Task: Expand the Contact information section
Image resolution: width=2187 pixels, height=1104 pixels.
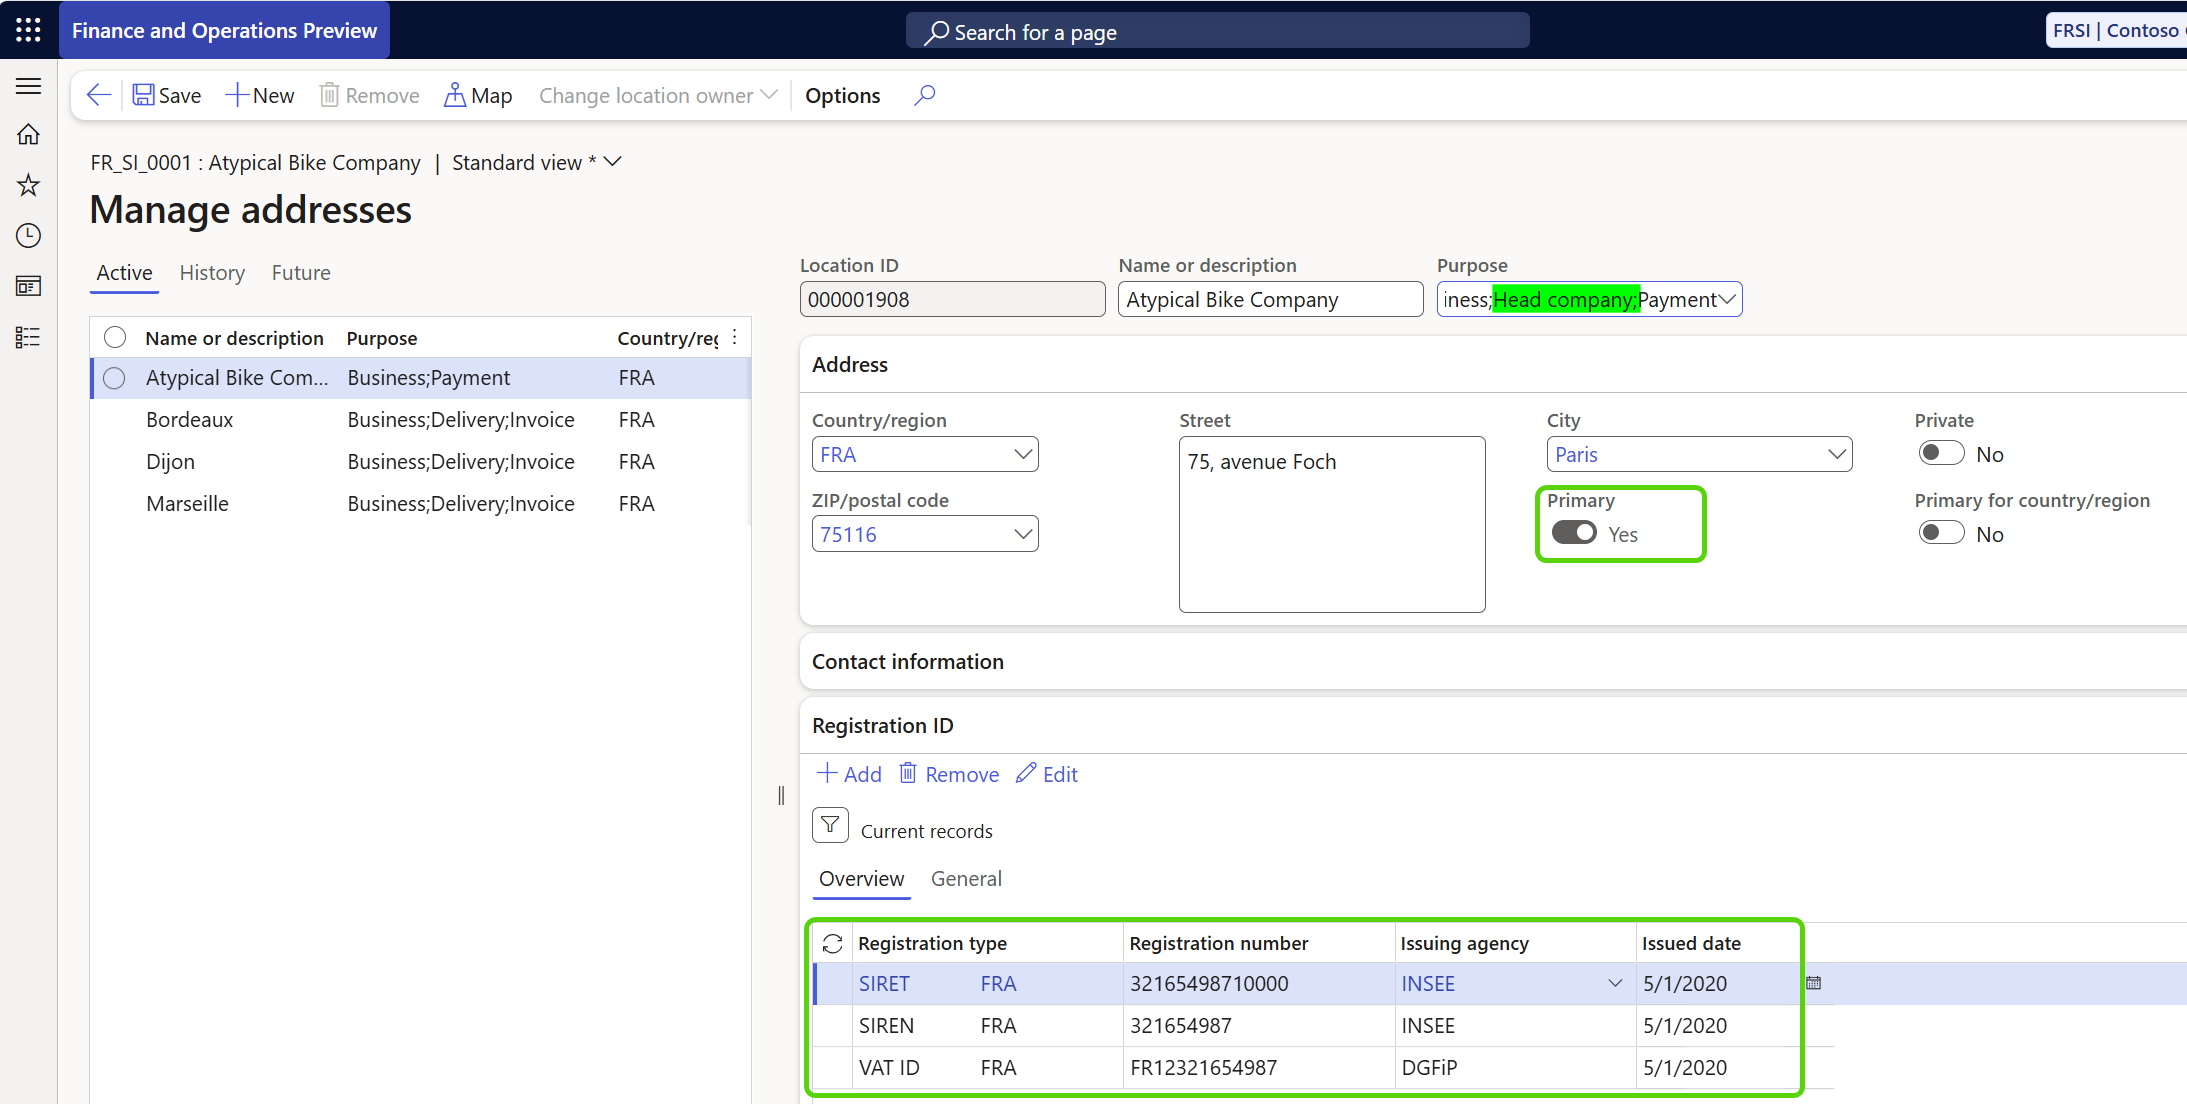Action: tap(1493, 661)
